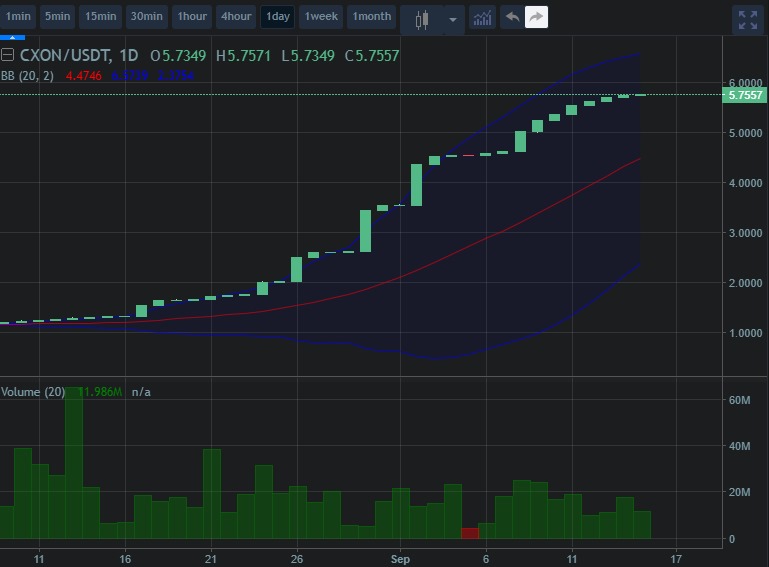Viewport: 769px width, 567px height.
Task: Toggle fullscreen chart mode
Action: click(x=746, y=18)
